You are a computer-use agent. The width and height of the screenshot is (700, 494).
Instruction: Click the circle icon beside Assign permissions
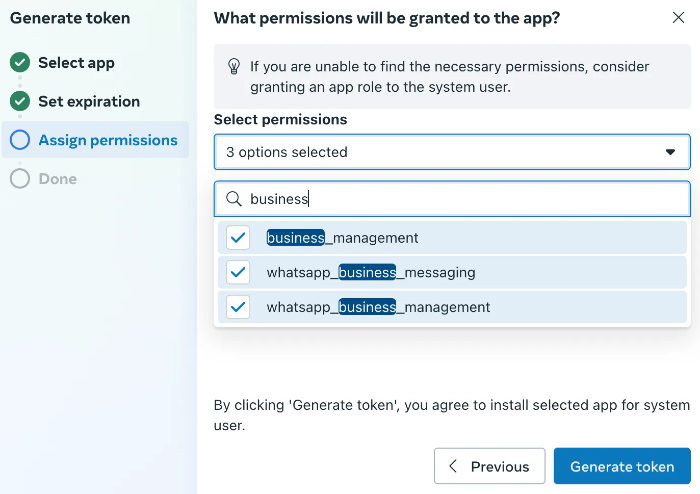20,141
